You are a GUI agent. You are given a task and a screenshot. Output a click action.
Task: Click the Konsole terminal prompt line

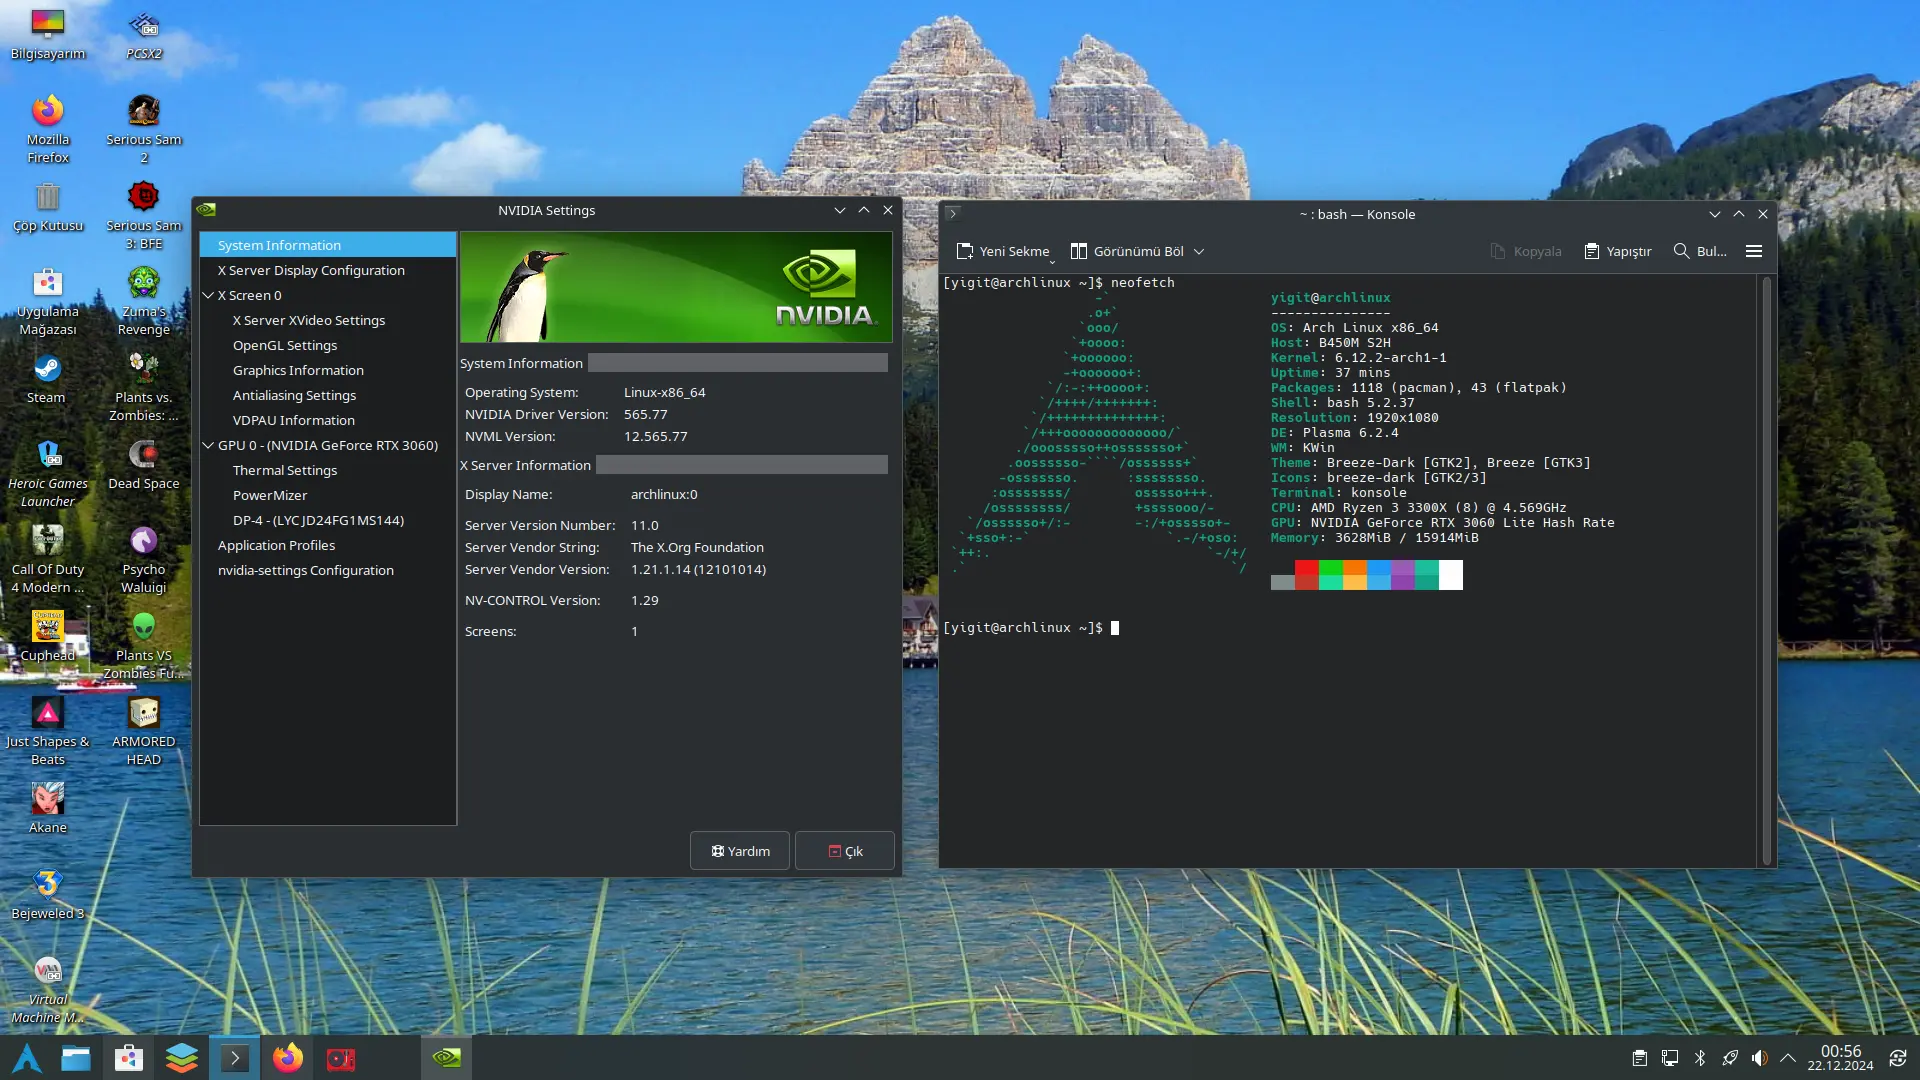(x=1031, y=628)
